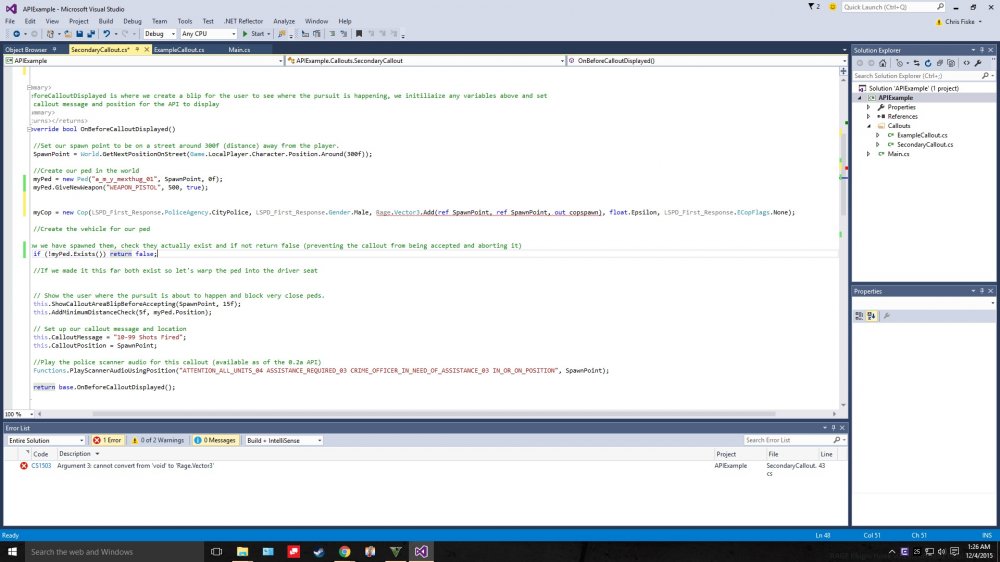1000x562 pixels.
Task: Toggle the 1 Error filter button
Action: coord(108,440)
